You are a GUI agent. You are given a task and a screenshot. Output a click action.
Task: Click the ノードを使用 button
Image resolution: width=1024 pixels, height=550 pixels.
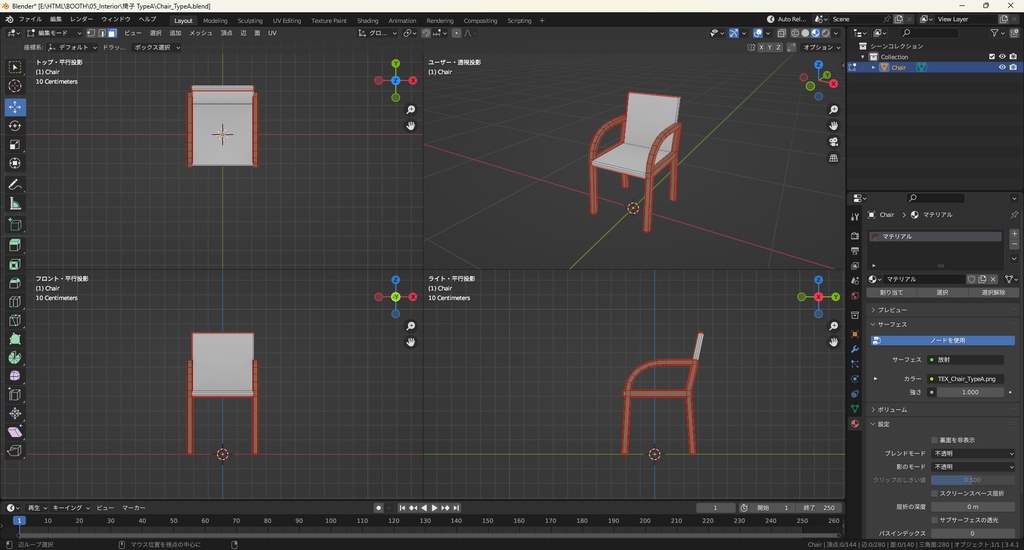tap(947, 340)
